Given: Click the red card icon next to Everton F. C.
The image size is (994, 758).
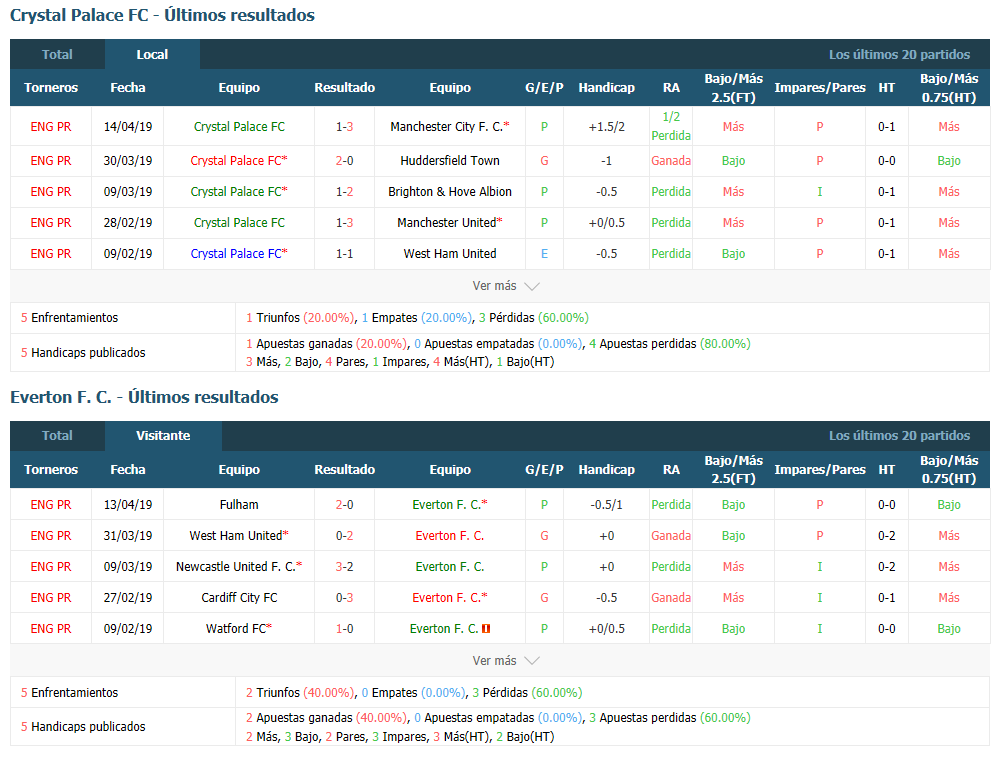Looking at the screenshot, I should (486, 629).
